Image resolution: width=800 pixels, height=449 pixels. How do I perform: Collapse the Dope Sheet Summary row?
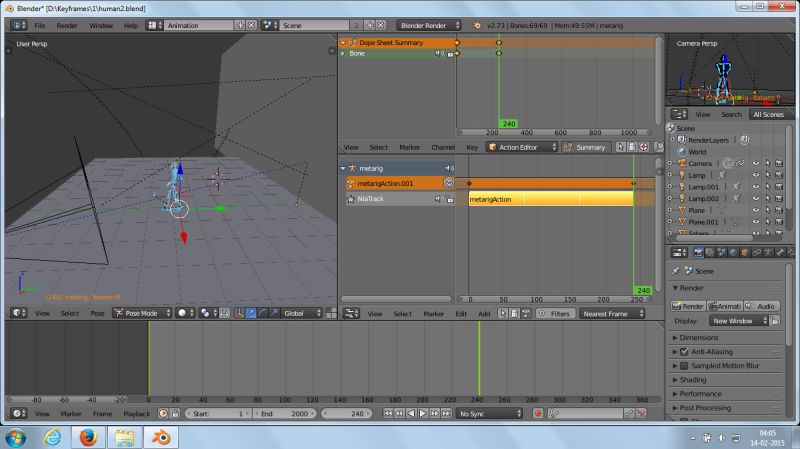(x=343, y=43)
